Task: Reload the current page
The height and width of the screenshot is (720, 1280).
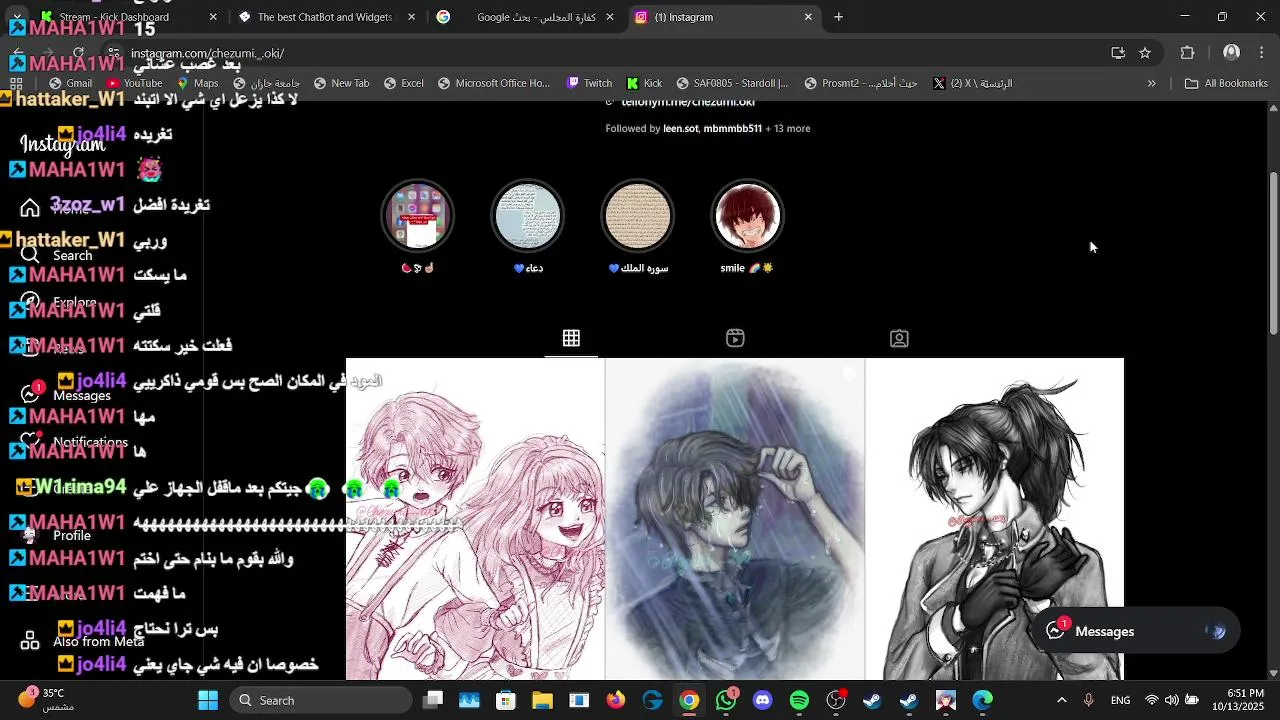Action: pyautogui.click(x=79, y=53)
